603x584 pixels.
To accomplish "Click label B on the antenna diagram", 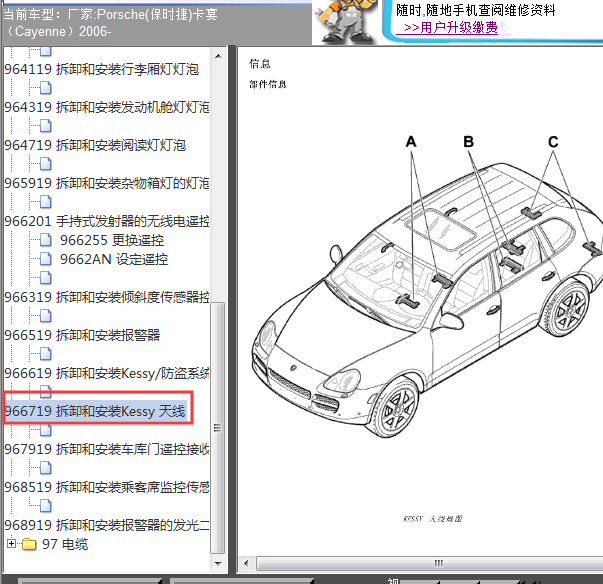I will coord(468,142).
